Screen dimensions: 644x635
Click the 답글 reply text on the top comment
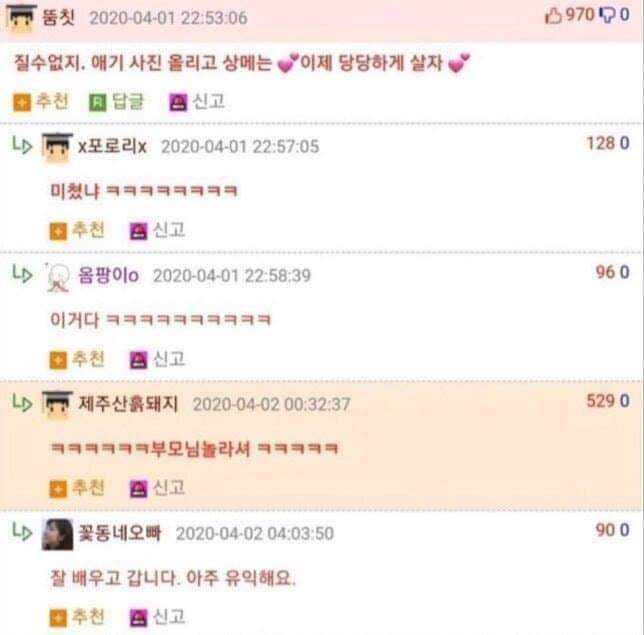point(128,101)
